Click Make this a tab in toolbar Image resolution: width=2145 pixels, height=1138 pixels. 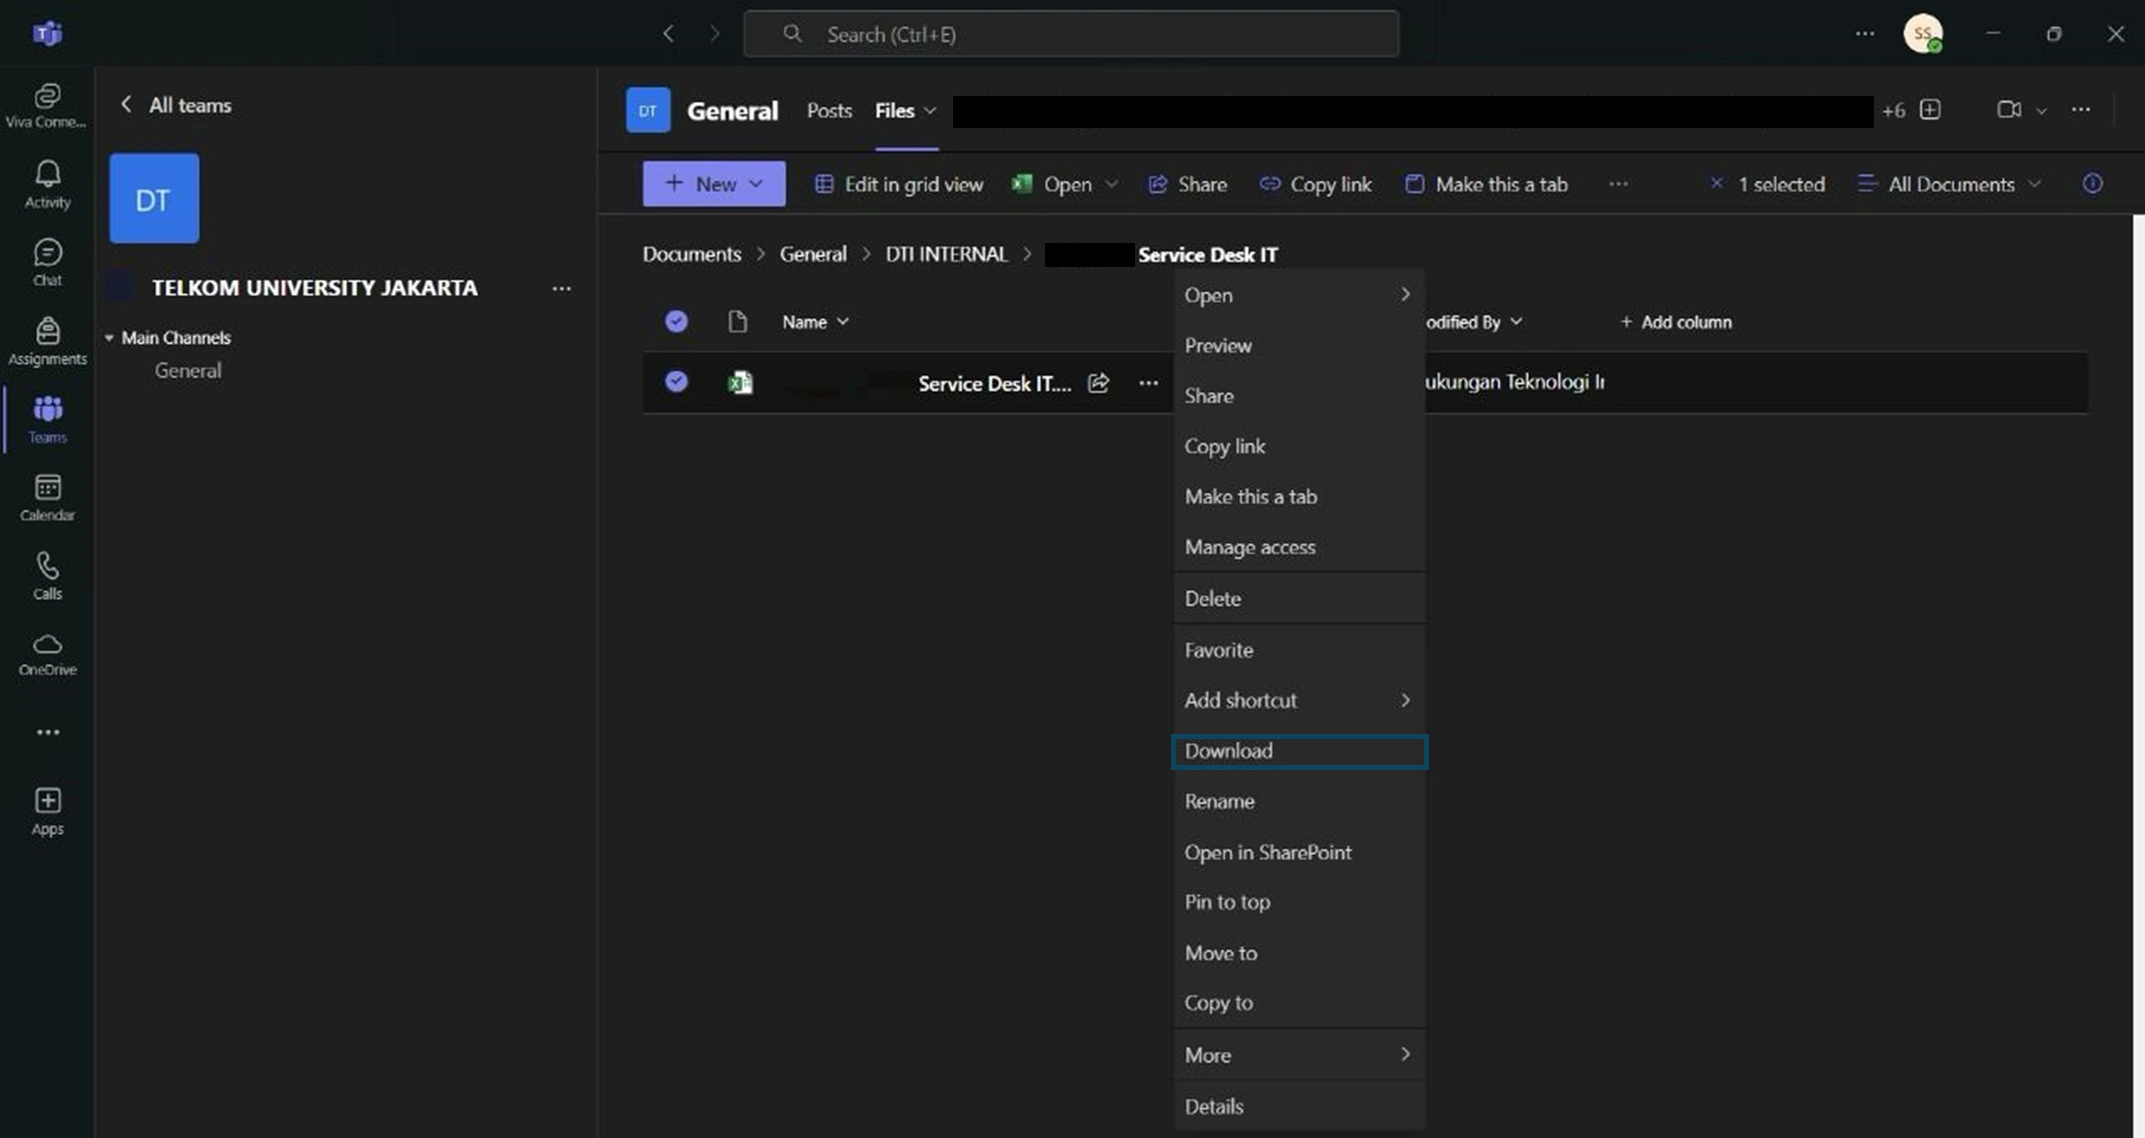click(x=1486, y=184)
